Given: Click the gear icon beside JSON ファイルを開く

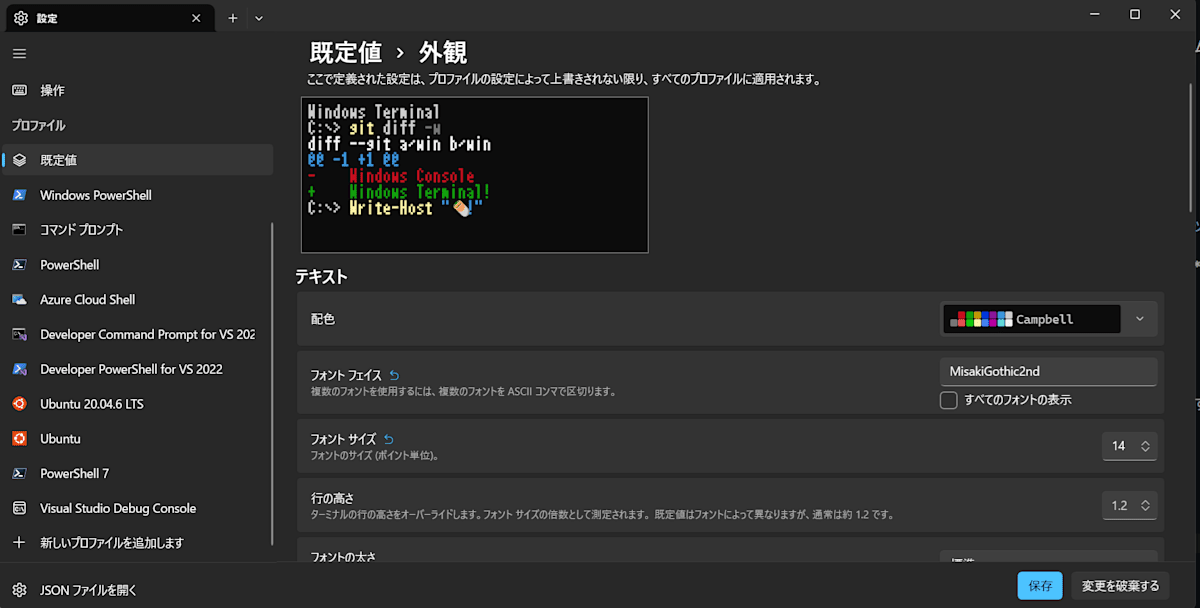Looking at the screenshot, I should (x=19, y=589).
